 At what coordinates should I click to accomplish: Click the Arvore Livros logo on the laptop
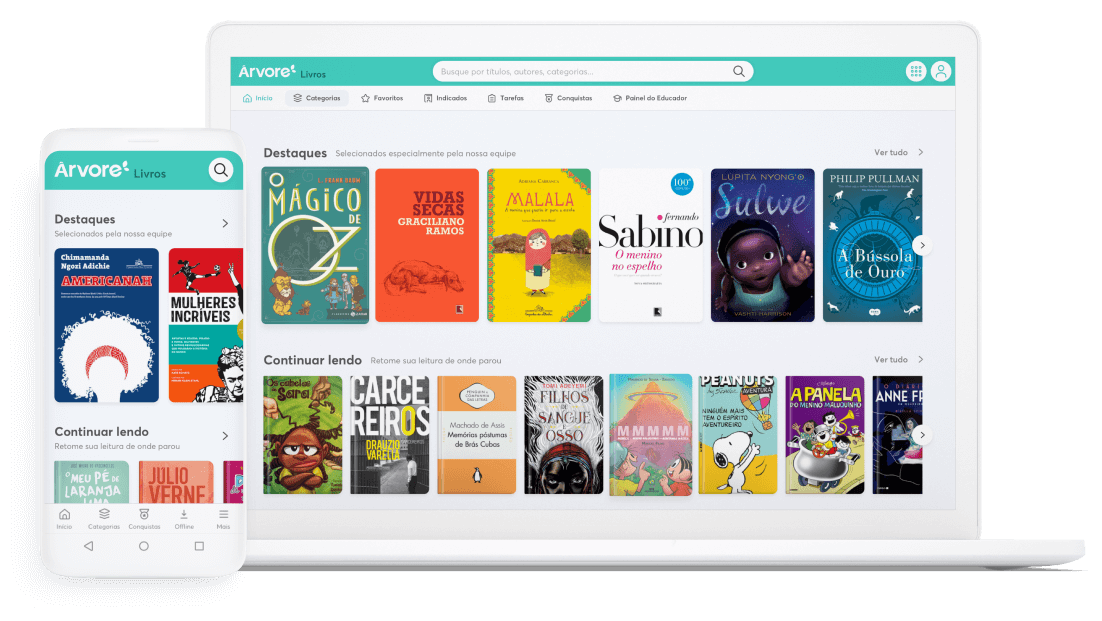[282, 72]
